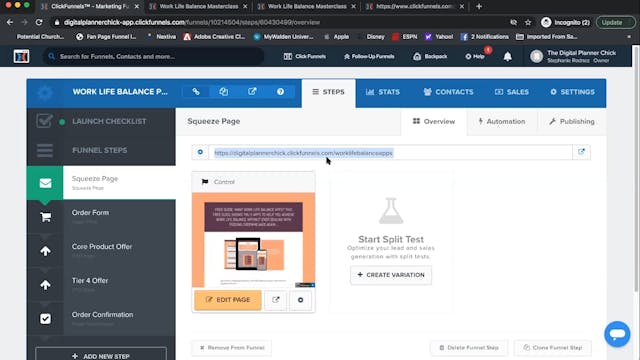The width and height of the screenshot is (640, 360).
Task: Reload the browser page
Action: pyautogui.click(x=39, y=22)
